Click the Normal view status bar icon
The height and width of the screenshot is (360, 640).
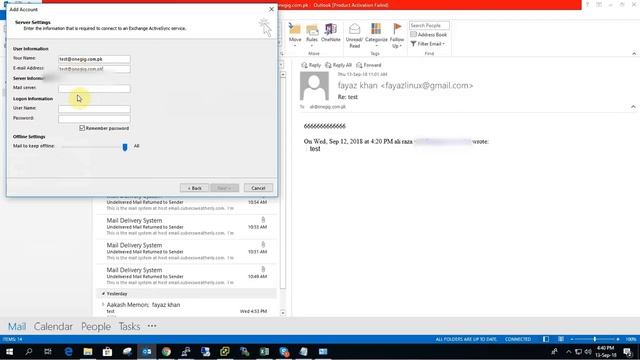click(546, 339)
